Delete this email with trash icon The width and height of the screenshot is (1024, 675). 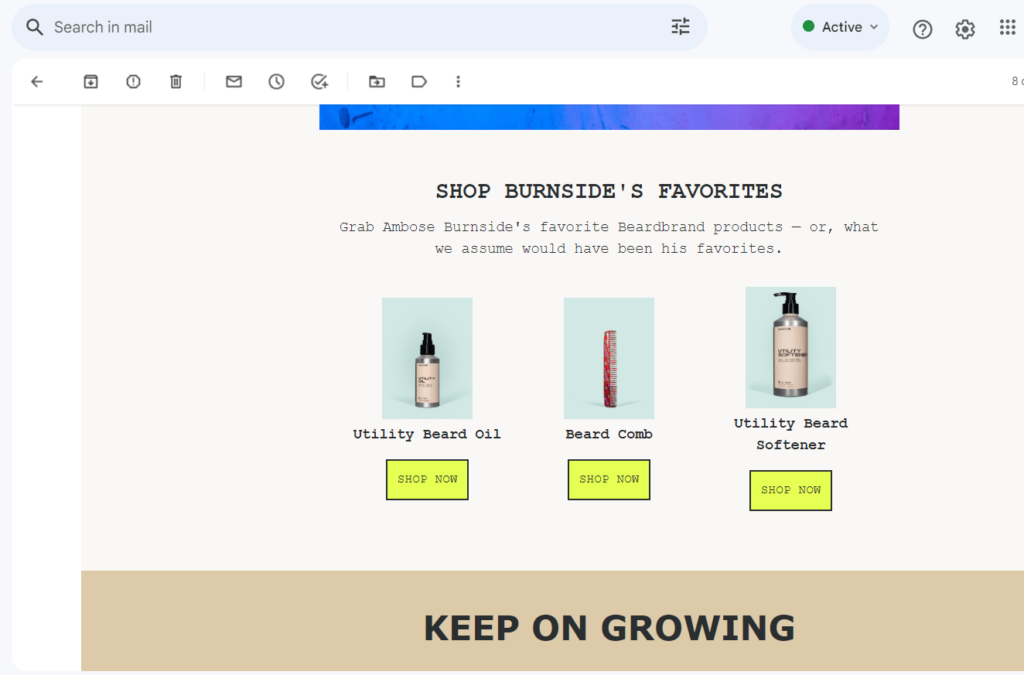click(176, 82)
